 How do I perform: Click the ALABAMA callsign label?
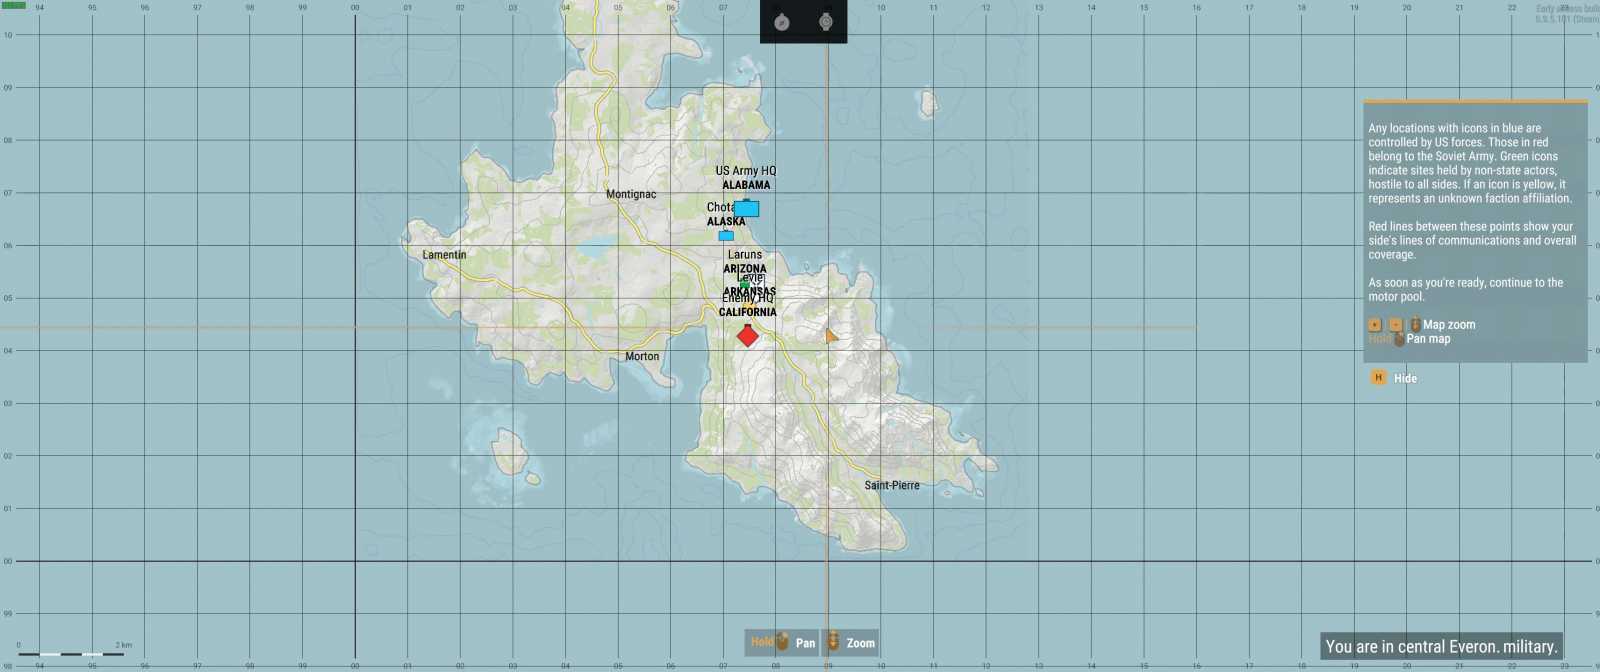[x=746, y=185]
